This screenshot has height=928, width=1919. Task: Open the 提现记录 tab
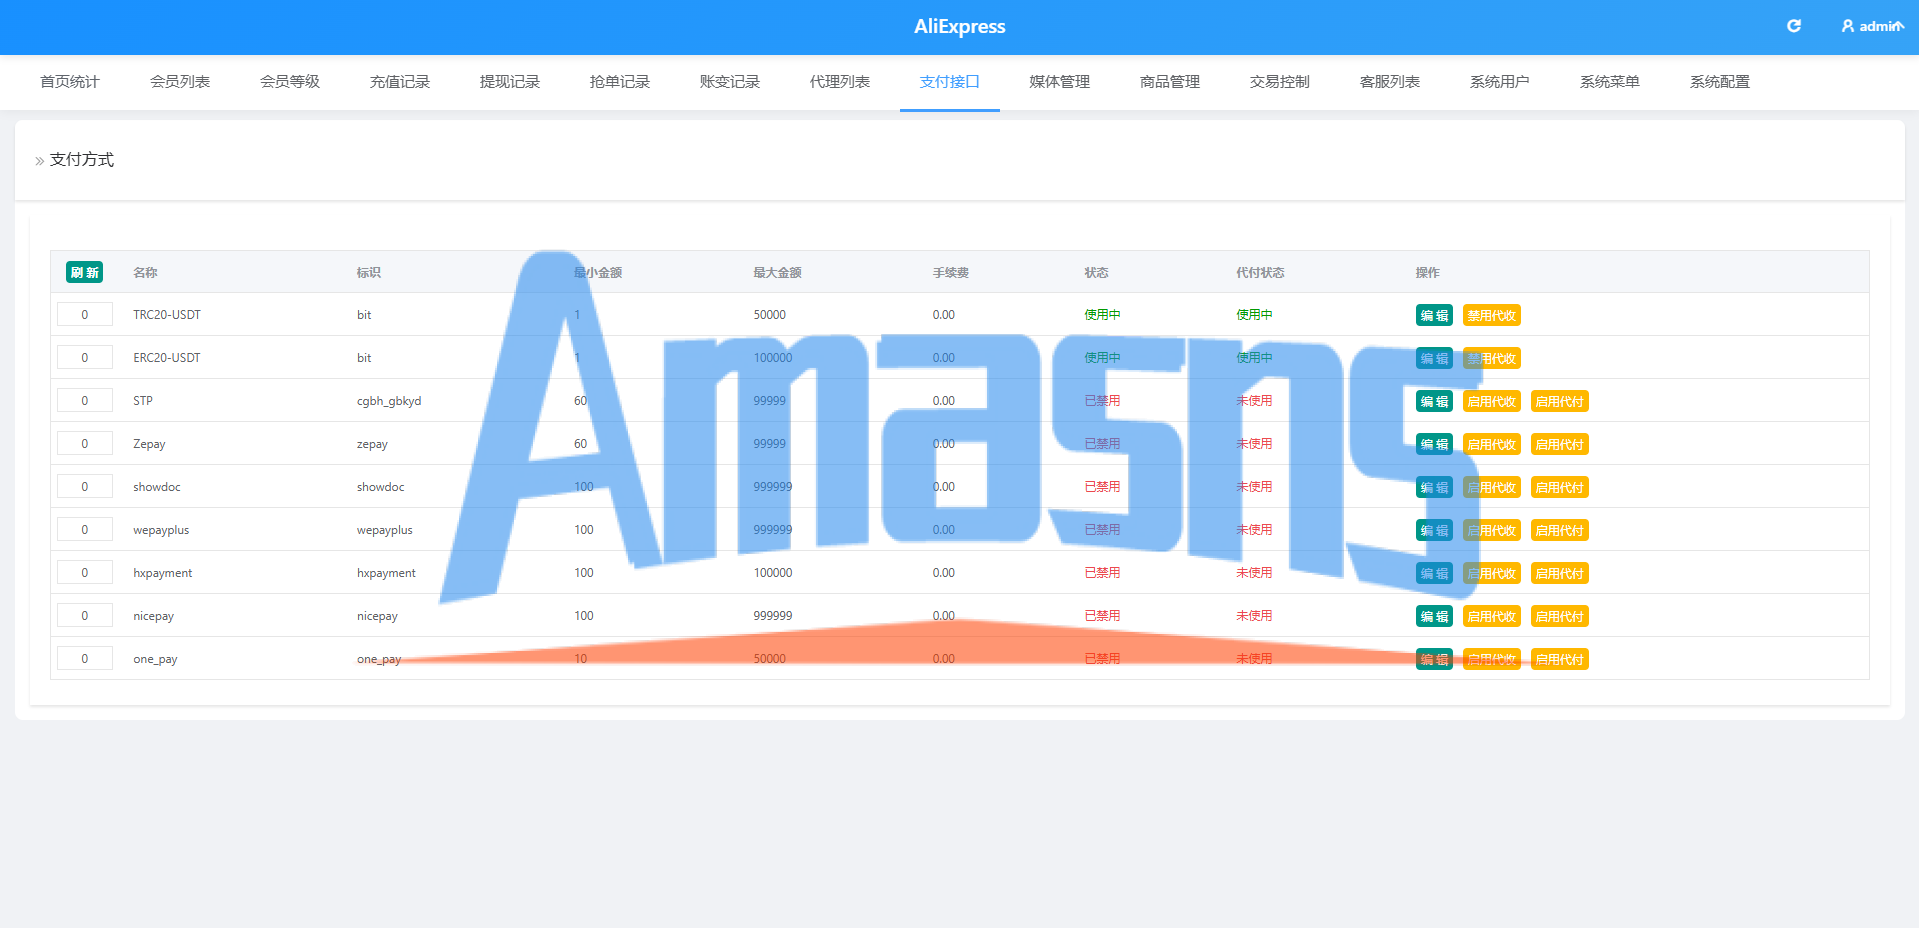point(510,82)
